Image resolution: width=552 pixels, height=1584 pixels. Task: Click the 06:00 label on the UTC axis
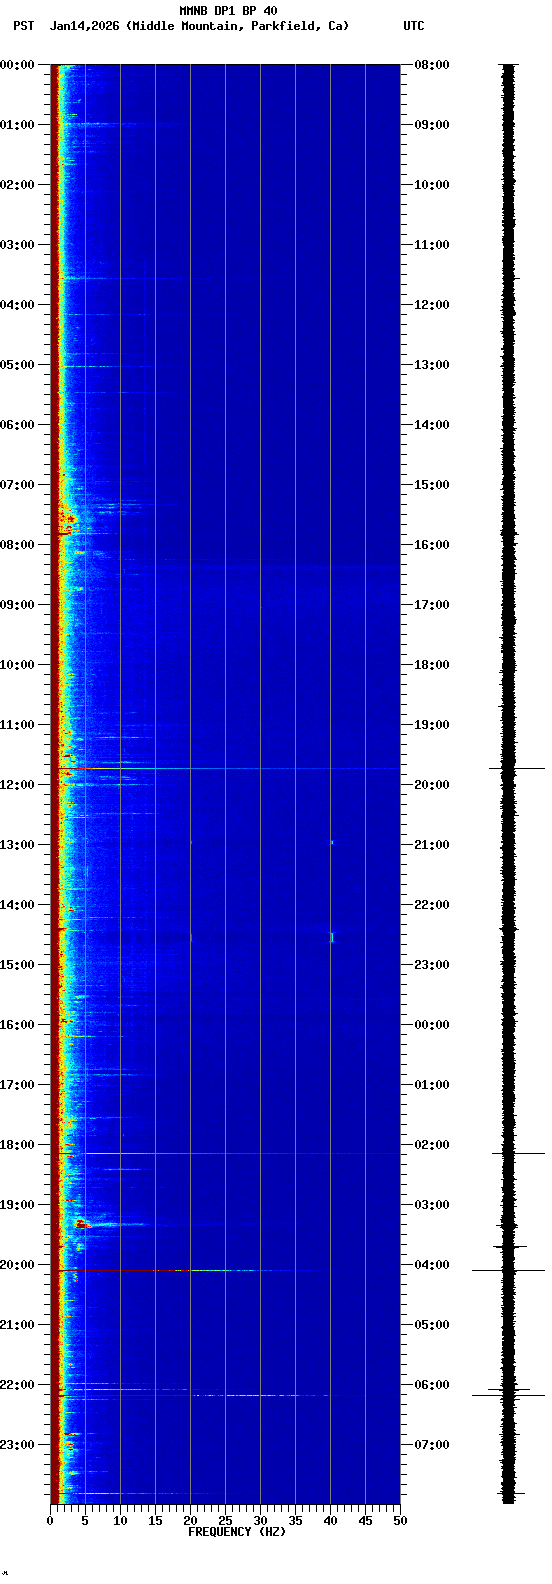click(x=432, y=1385)
